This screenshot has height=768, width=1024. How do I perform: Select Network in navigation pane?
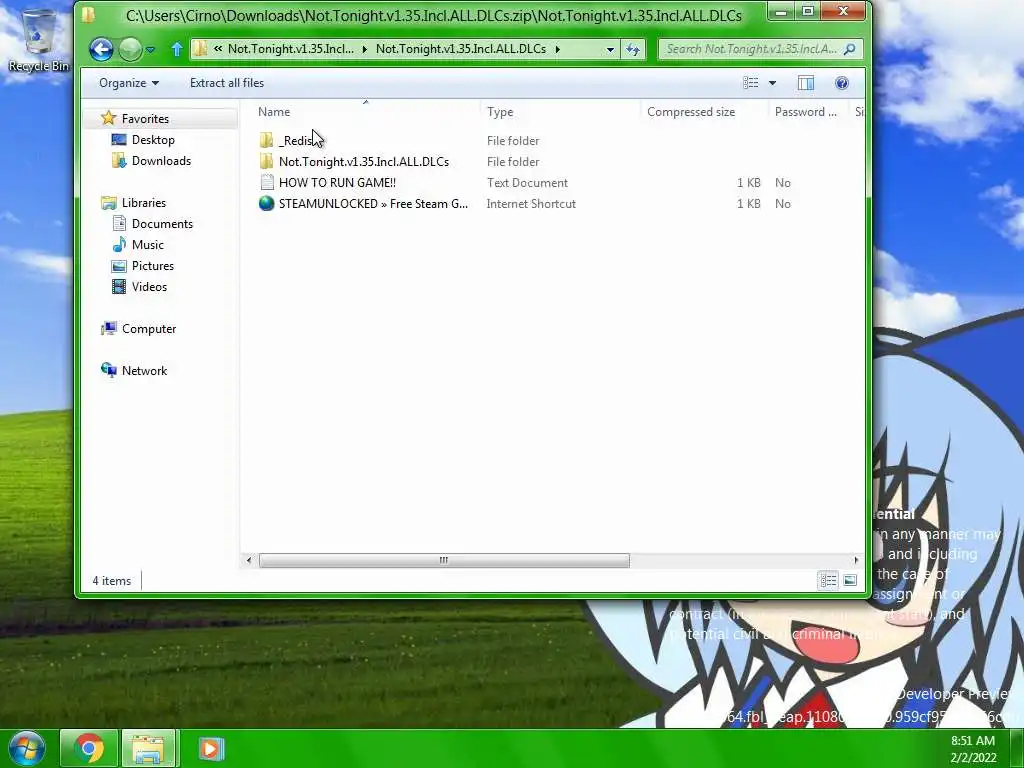click(144, 370)
